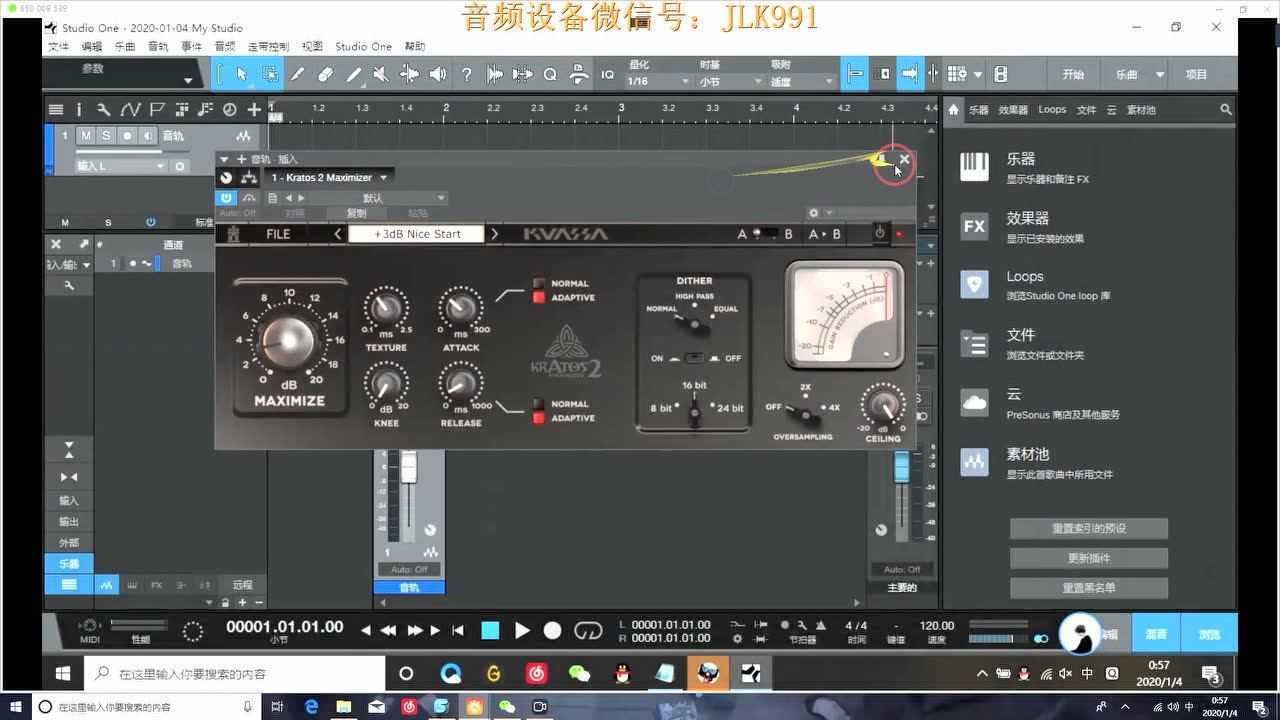Open the Kratos plugin routing icon
The image size is (1280, 720).
coord(249,178)
